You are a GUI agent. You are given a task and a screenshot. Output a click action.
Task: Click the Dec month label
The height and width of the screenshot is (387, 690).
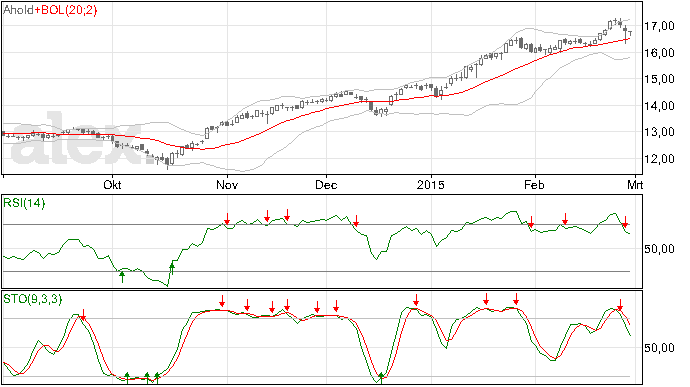[x=326, y=184]
